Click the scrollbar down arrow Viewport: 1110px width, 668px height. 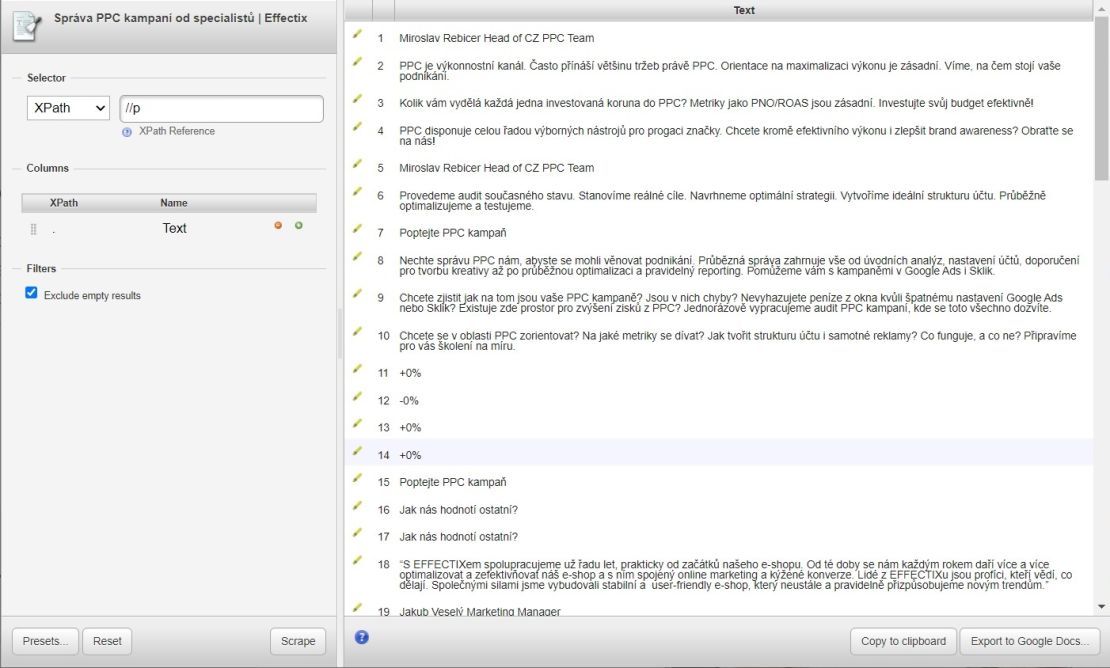(1102, 606)
